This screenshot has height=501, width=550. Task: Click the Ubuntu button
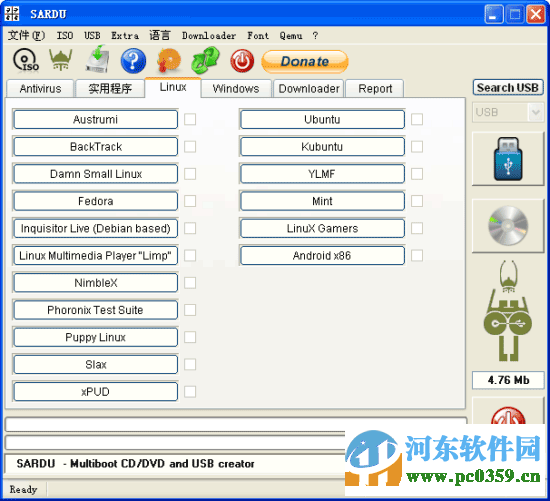(x=322, y=119)
